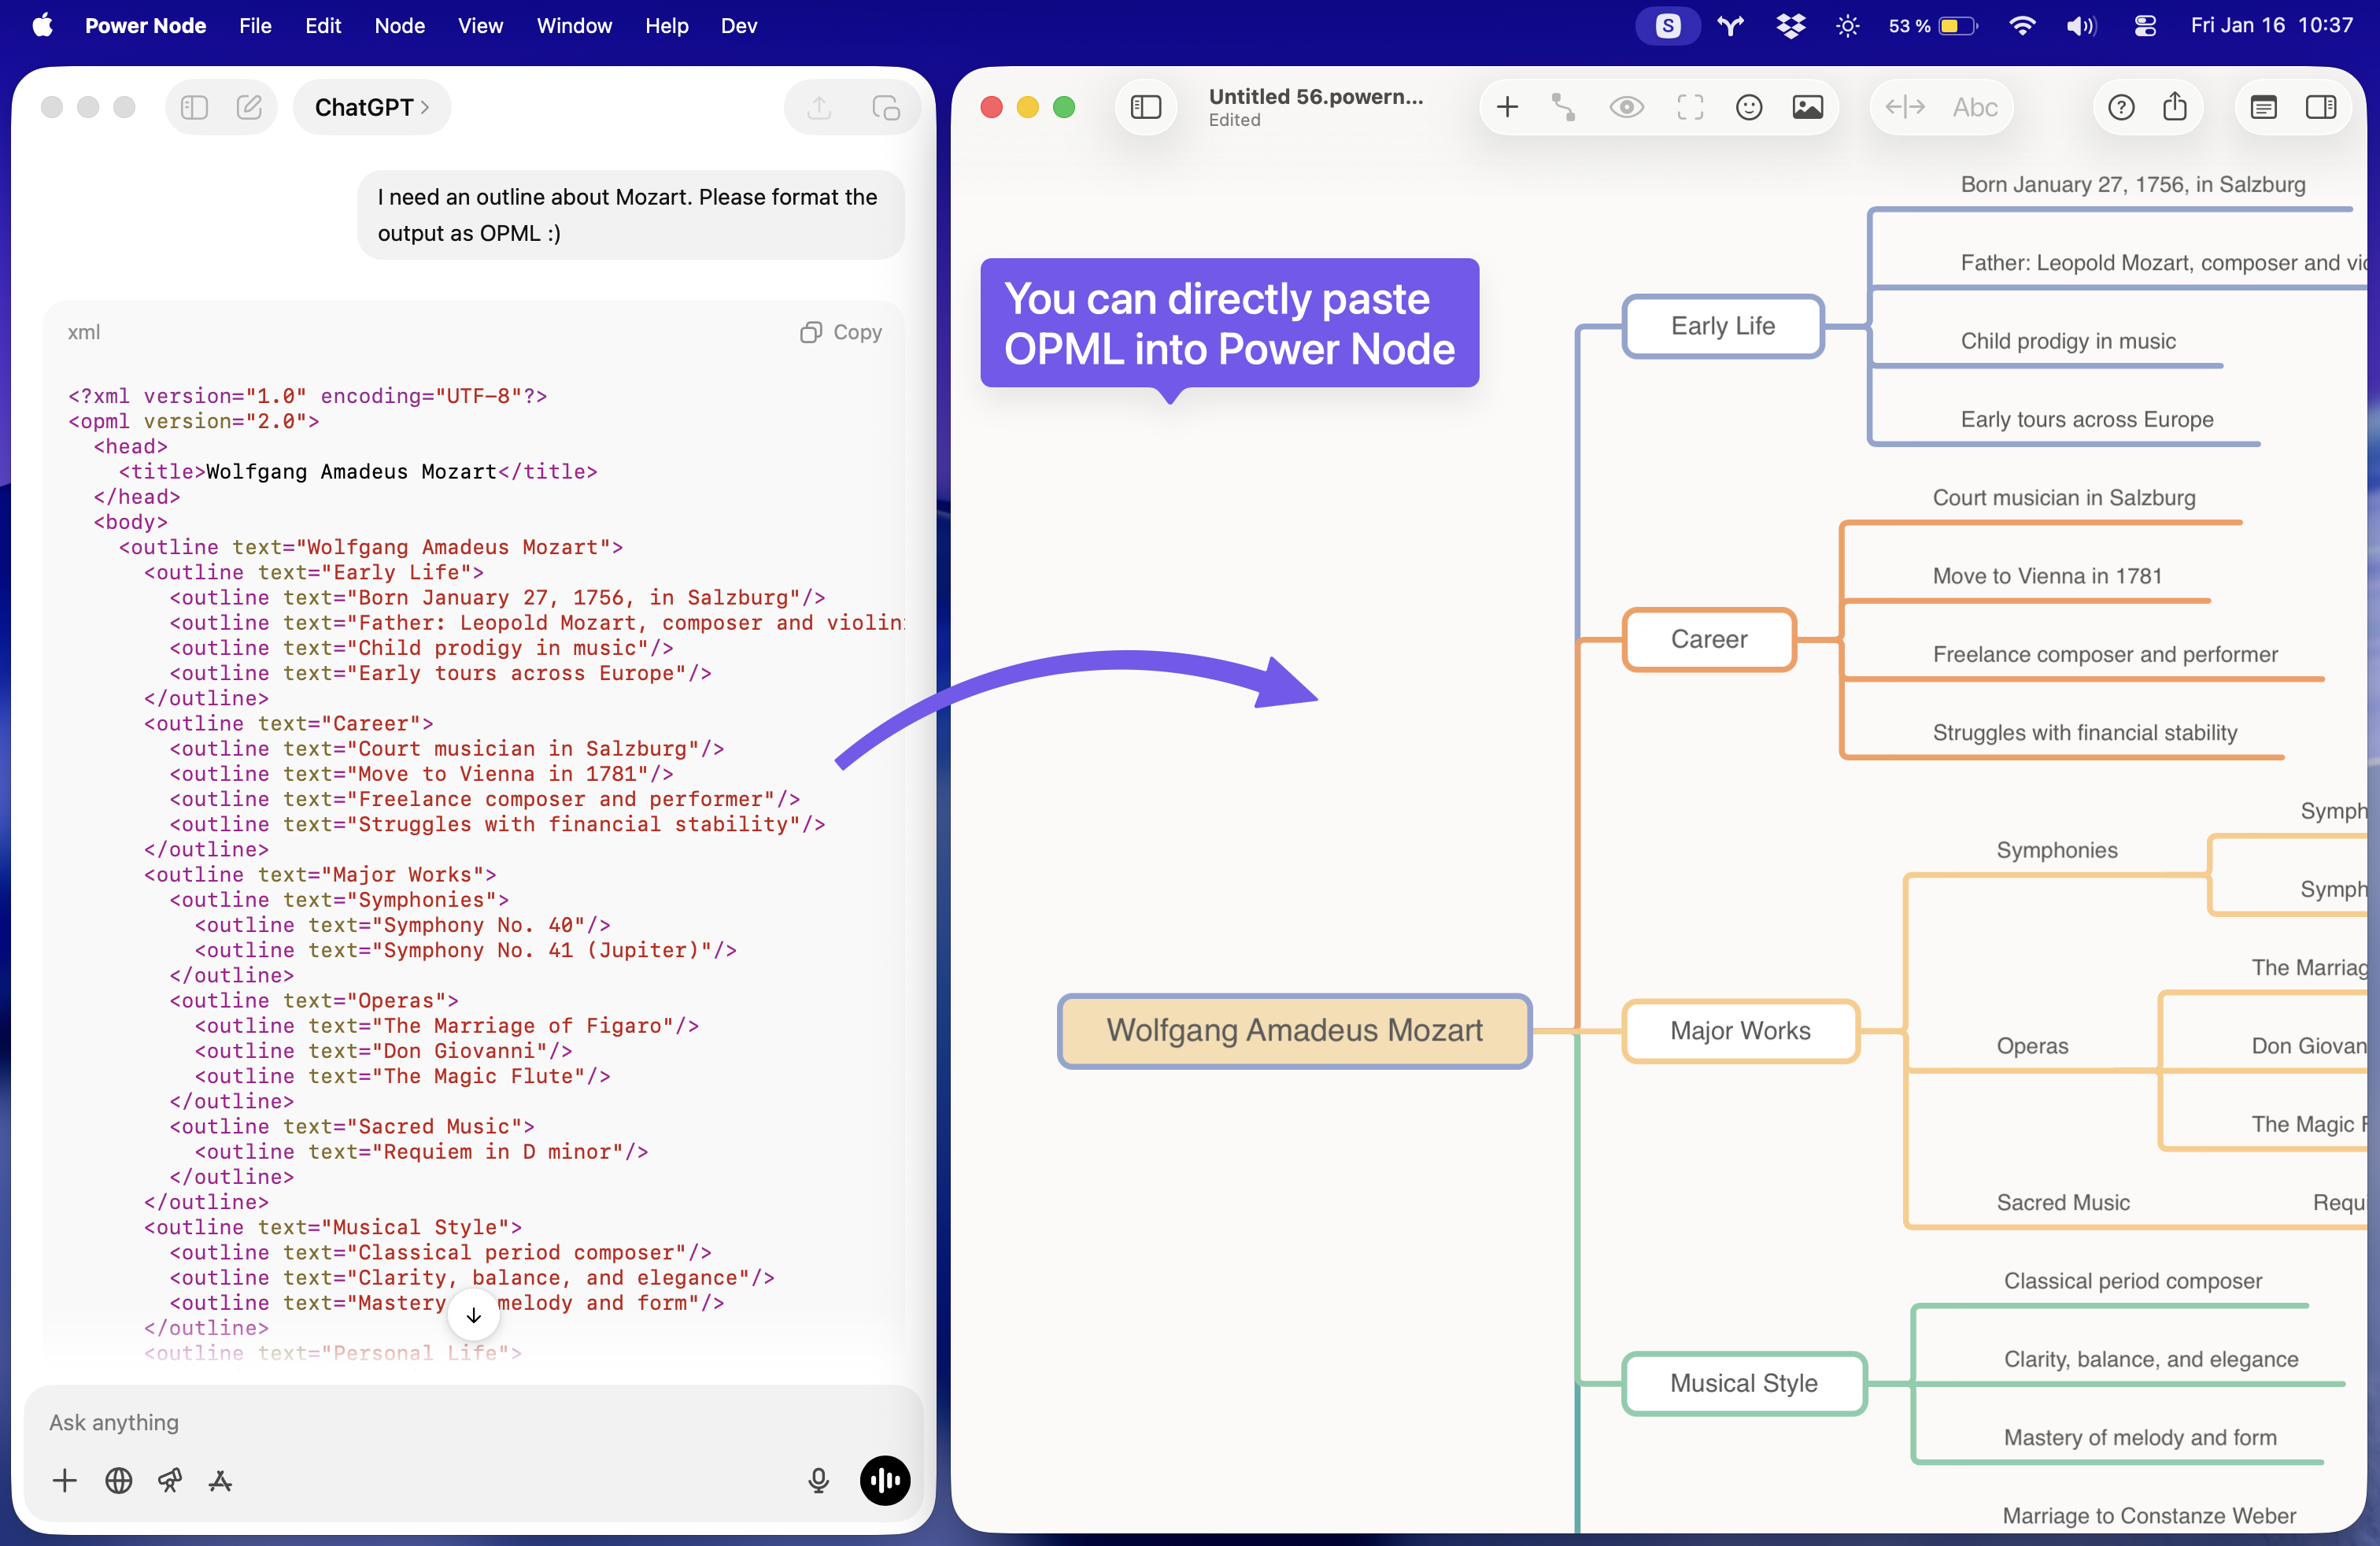This screenshot has width=2380, height=1546.
Task: Toggle the right inspector panel
Action: [x=2320, y=107]
